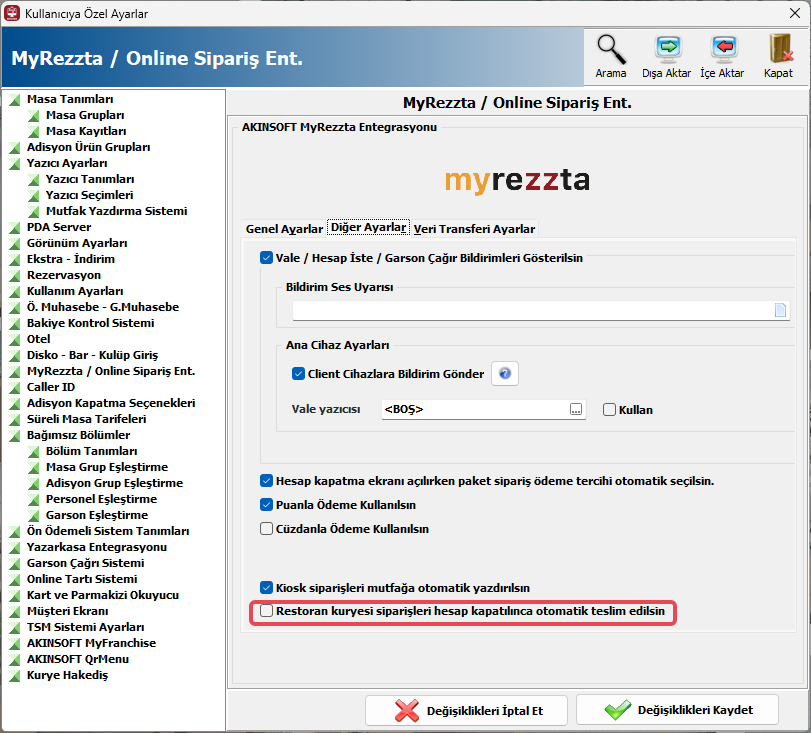
Task: Toggle paket sipariş ödeme tercihi otomatik seçilsin
Action: pyautogui.click(x=266, y=481)
